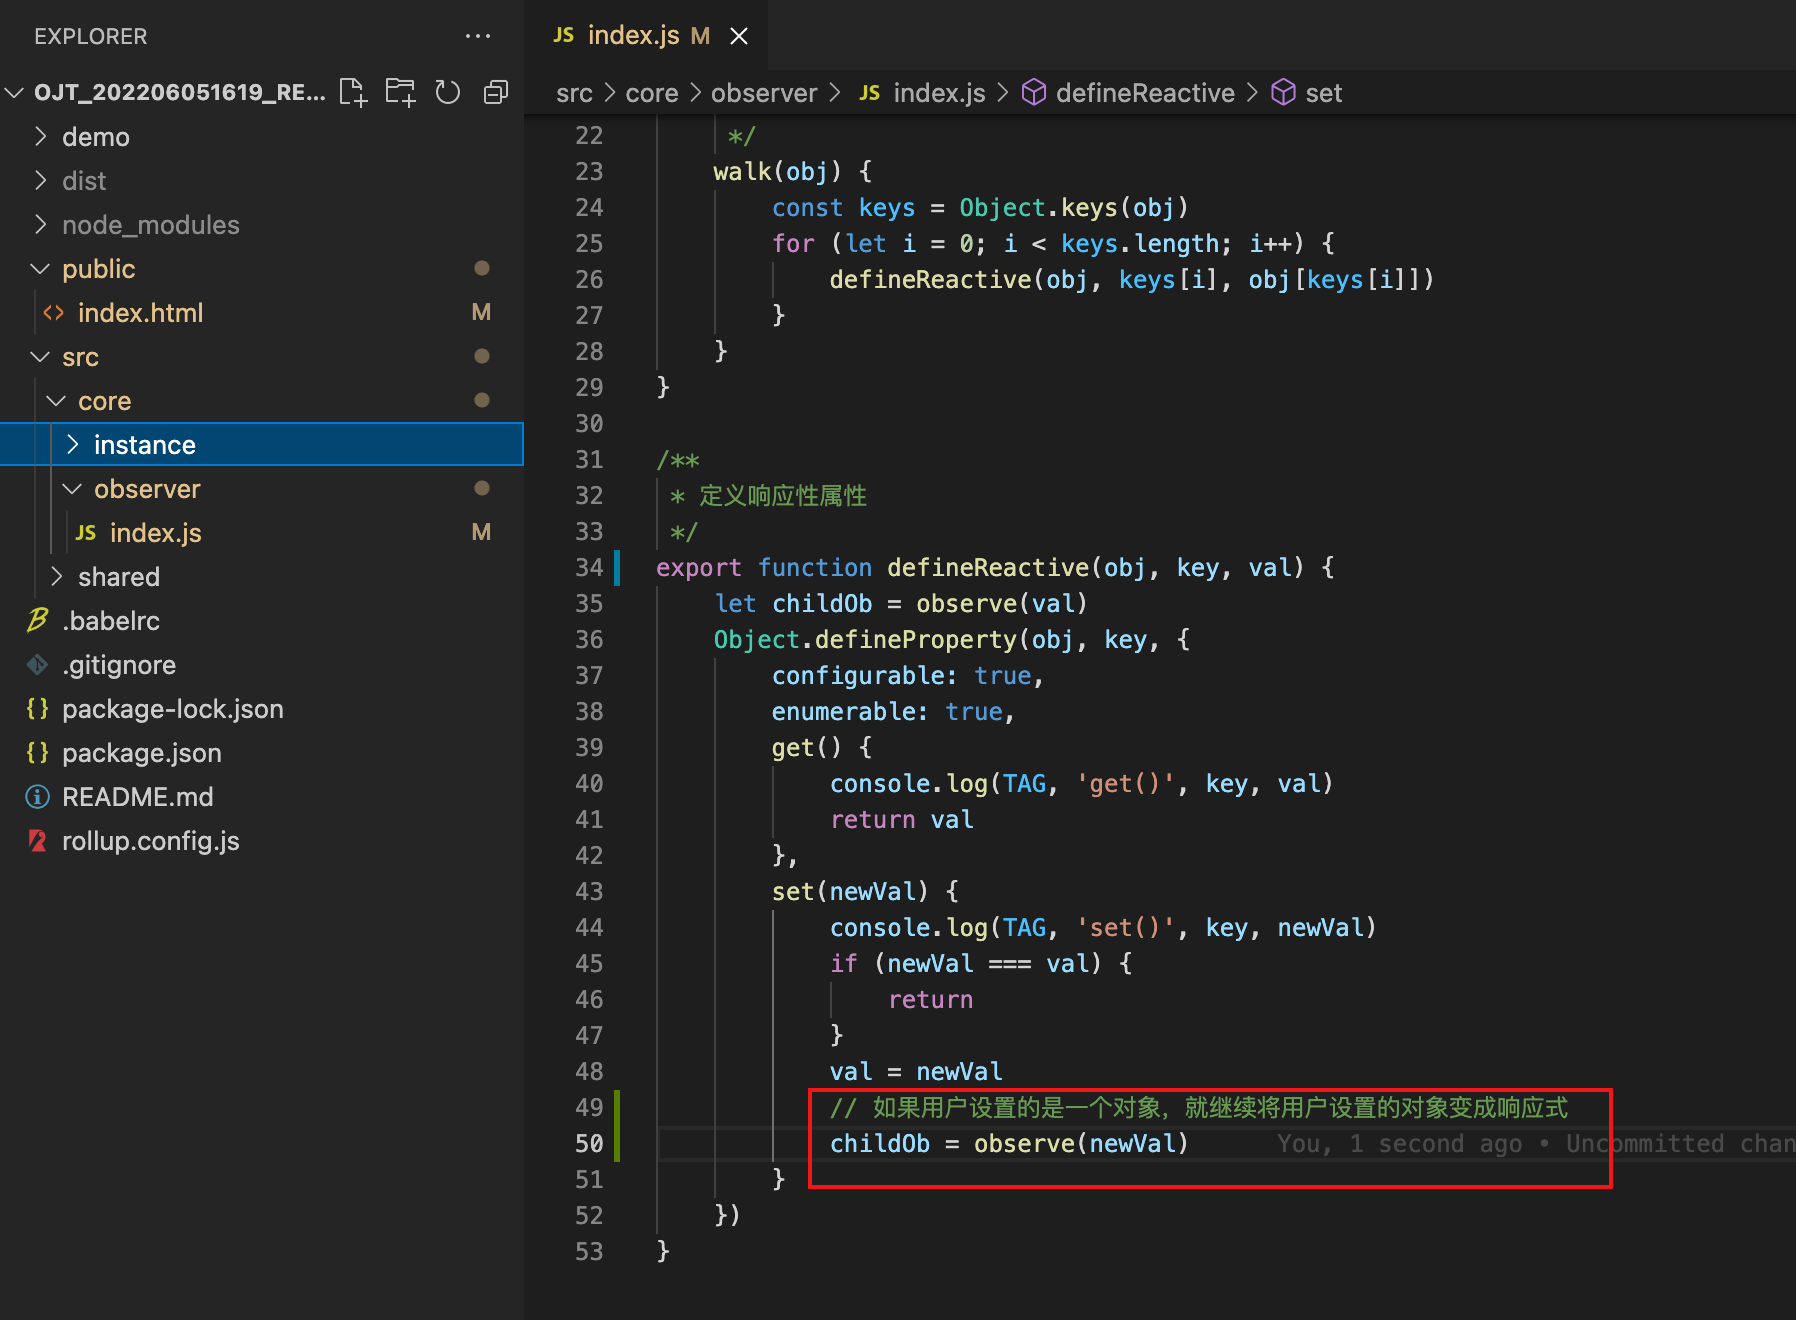Open index.html in the public folder
Screen dimensions: 1796x1320
coord(262,313)
